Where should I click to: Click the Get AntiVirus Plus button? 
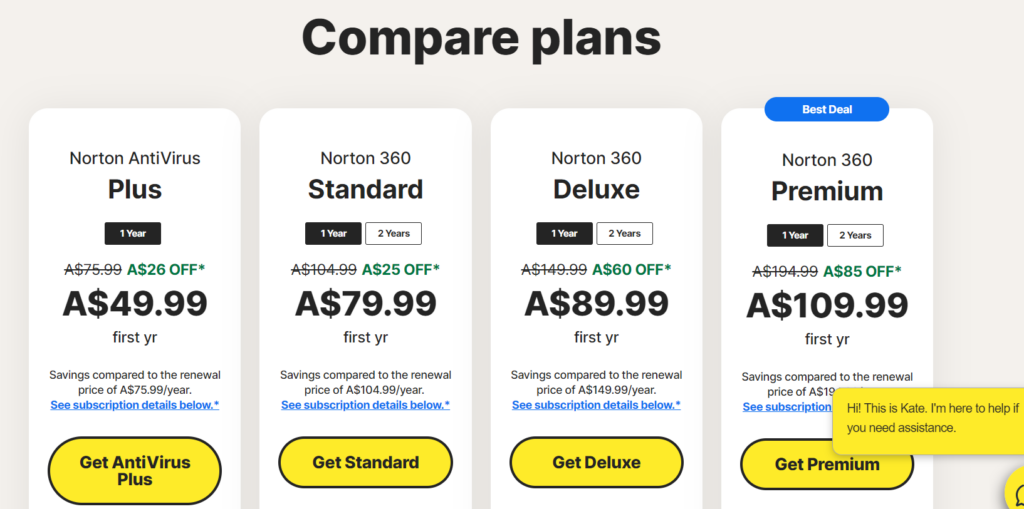(x=135, y=470)
